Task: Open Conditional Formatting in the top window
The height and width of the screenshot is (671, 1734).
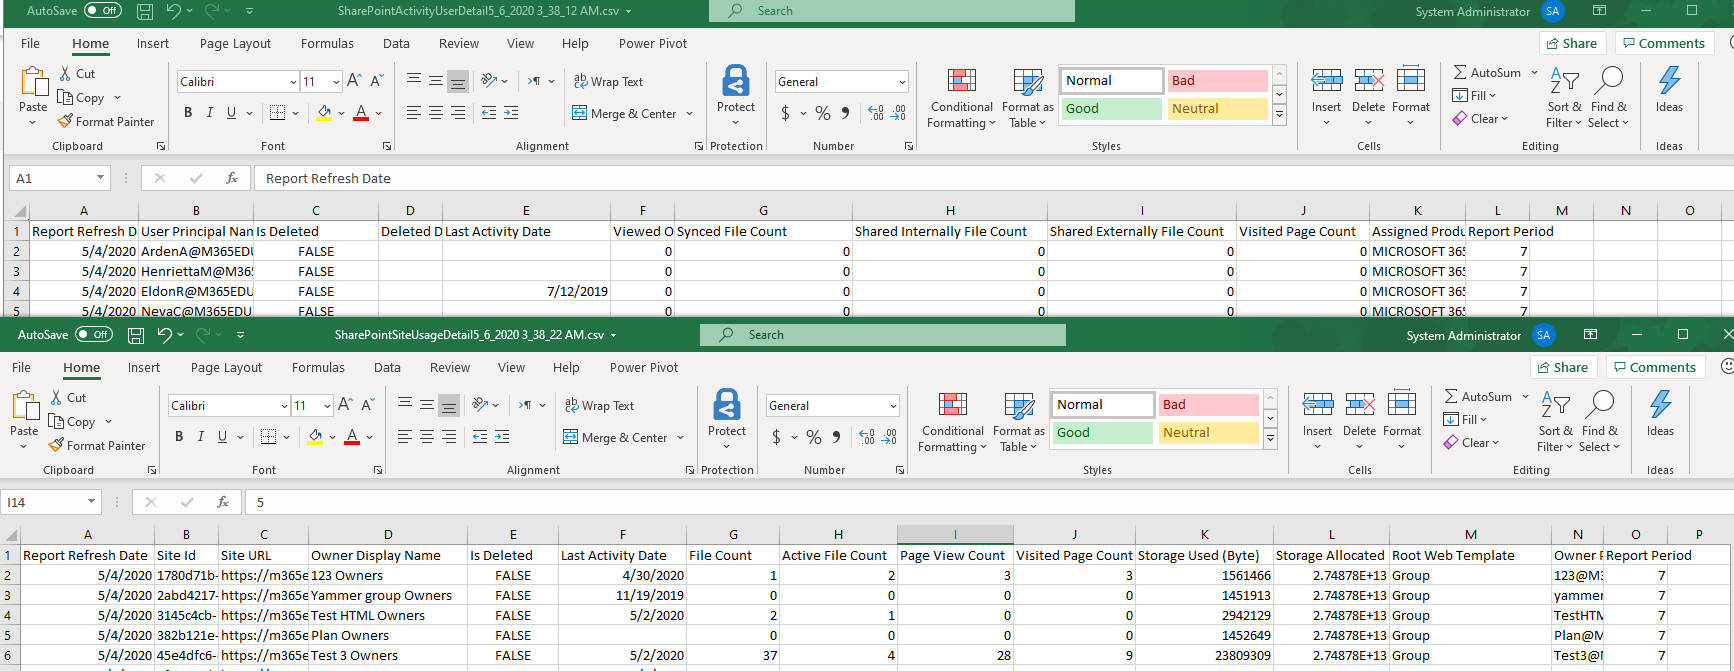Action: pyautogui.click(x=961, y=98)
